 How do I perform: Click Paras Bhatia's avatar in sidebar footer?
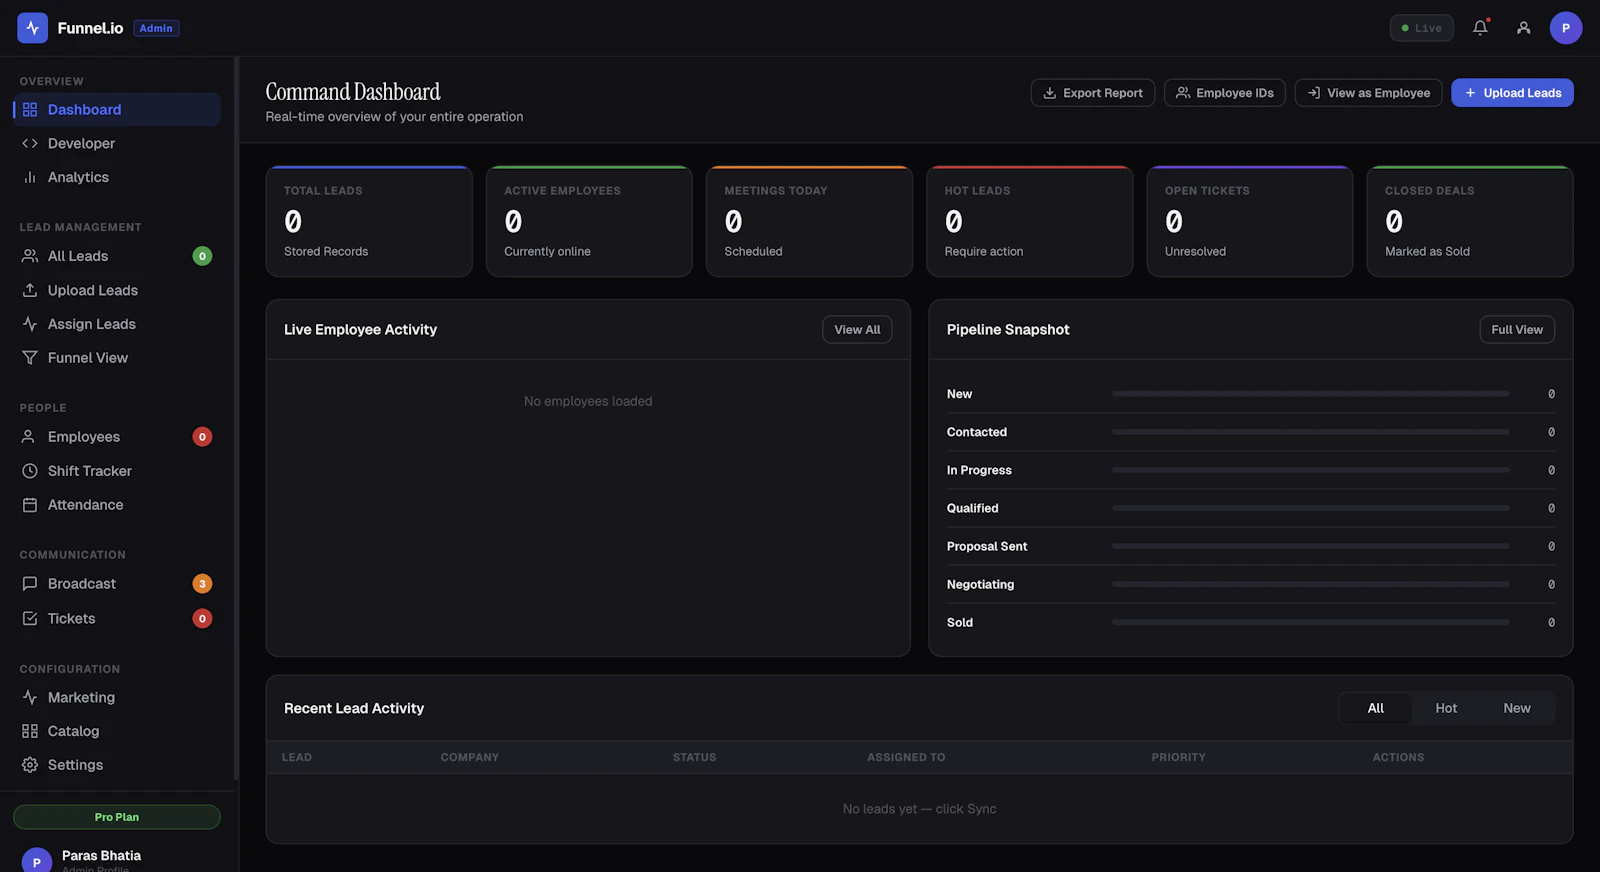(37, 861)
